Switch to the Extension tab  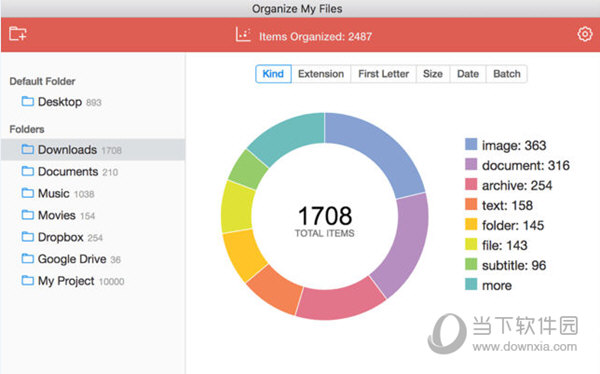click(321, 74)
